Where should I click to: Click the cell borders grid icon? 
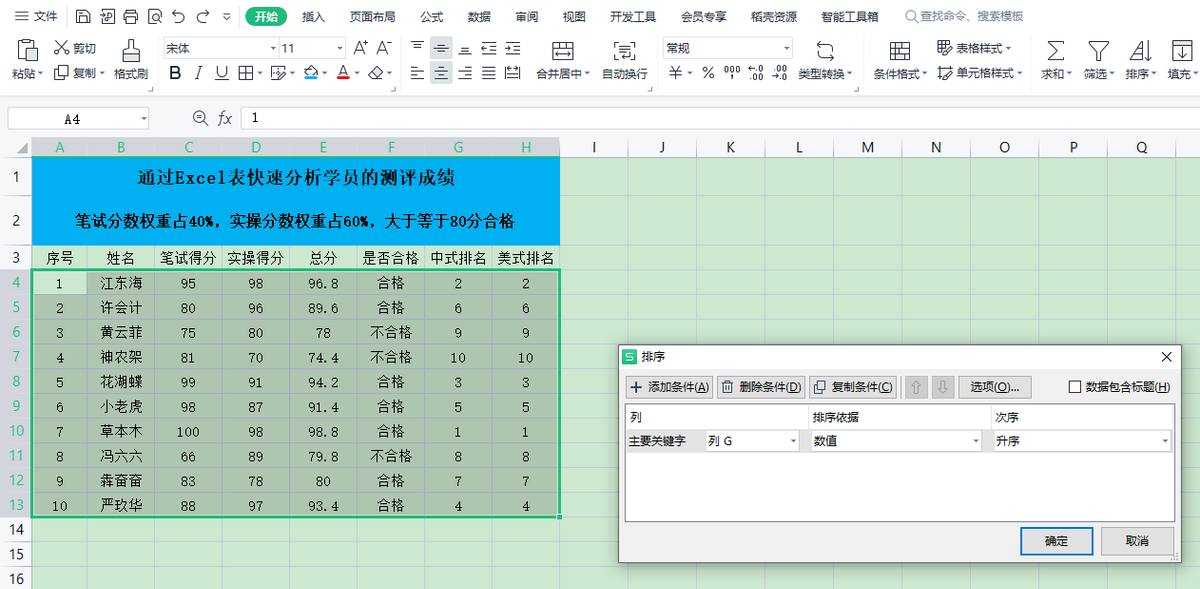pyautogui.click(x=246, y=73)
